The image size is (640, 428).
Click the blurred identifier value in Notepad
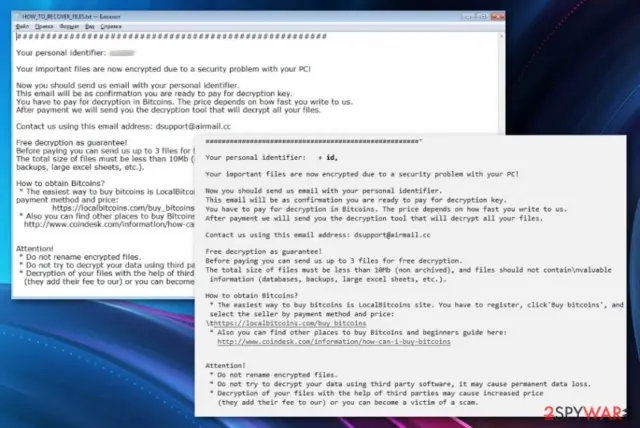(122, 53)
